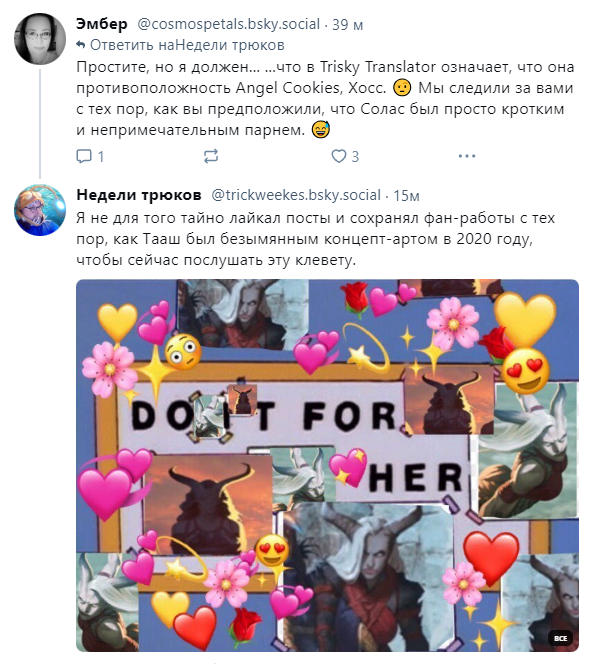Open Недели трюков avatar picture
The width and height of the screenshot is (589, 664).
[40, 210]
